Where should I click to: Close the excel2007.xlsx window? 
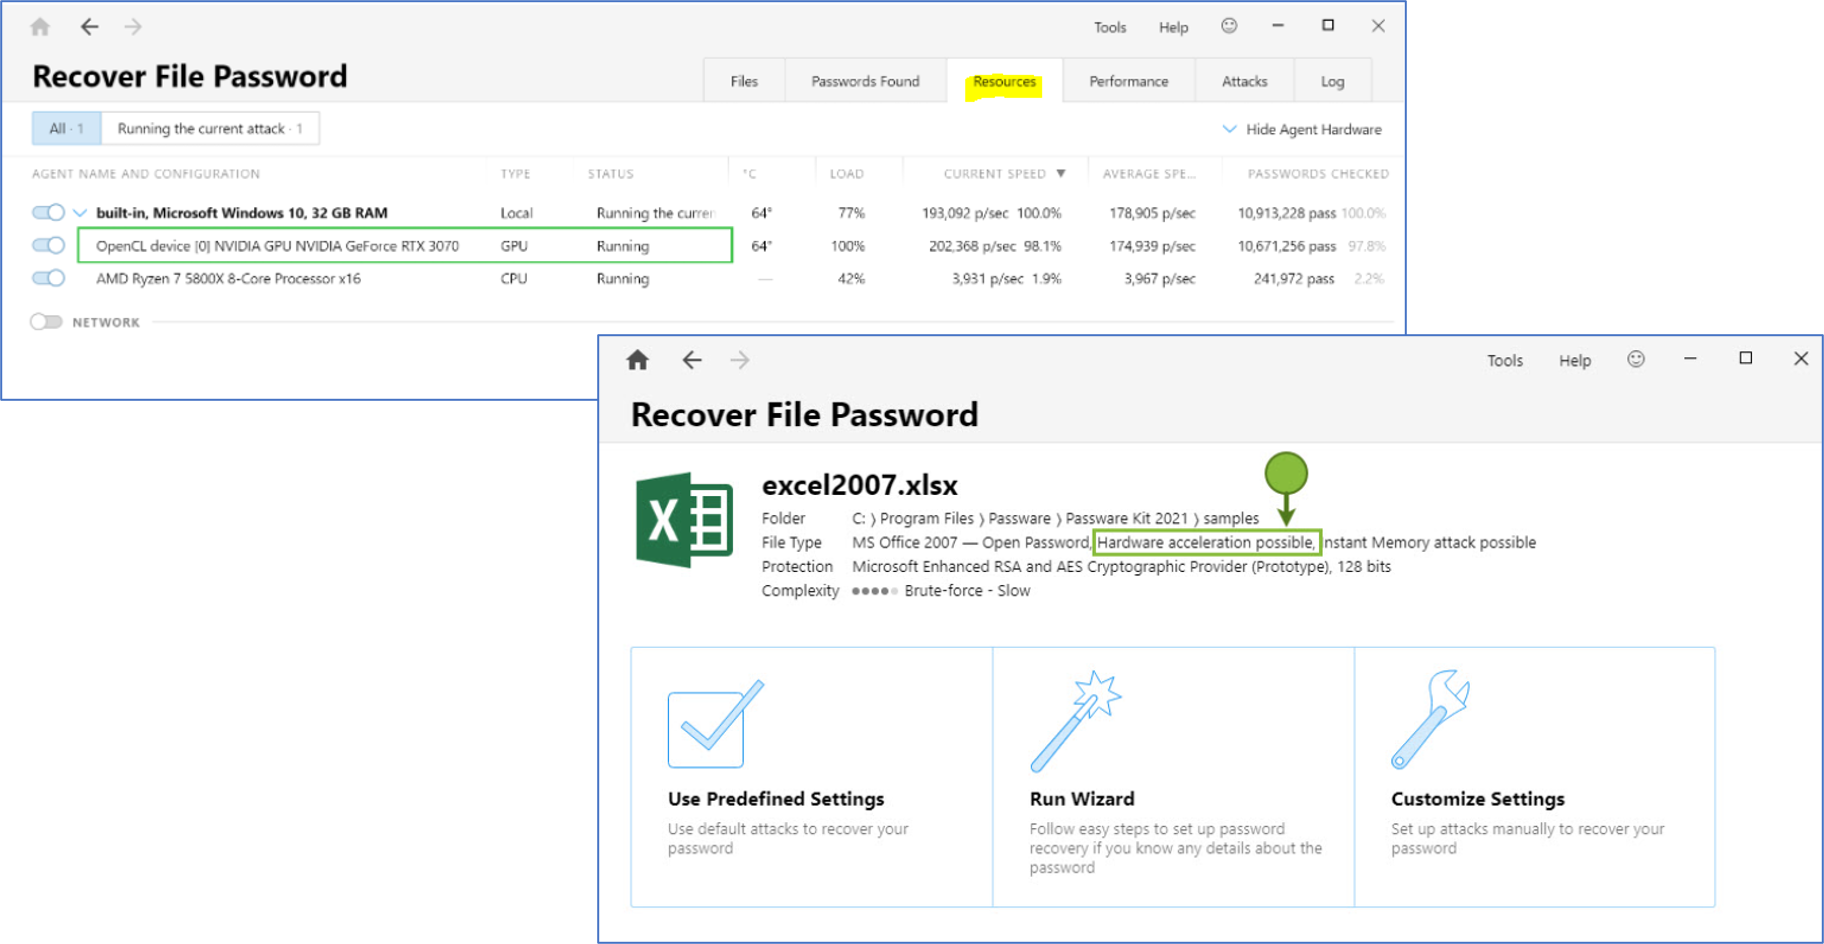click(1801, 358)
